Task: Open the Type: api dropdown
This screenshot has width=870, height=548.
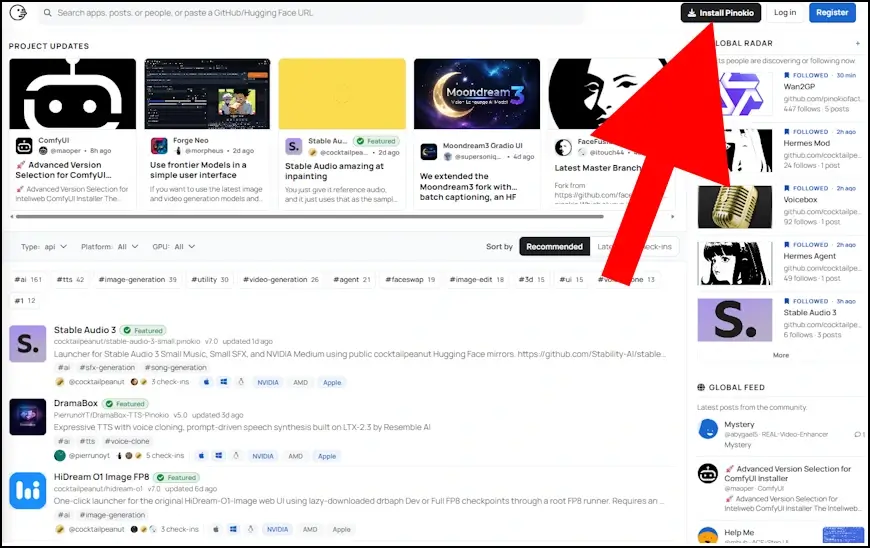Action: click(44, 247)
